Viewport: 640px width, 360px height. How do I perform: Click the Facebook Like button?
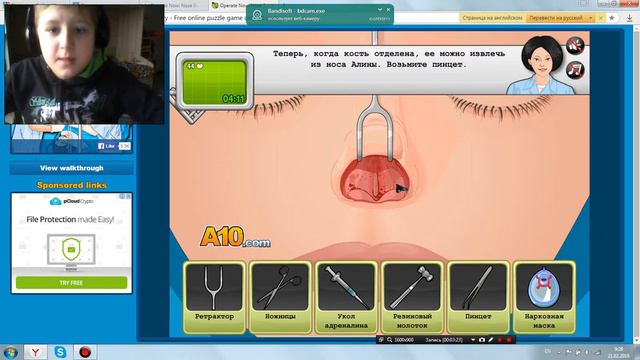[106, 146]
